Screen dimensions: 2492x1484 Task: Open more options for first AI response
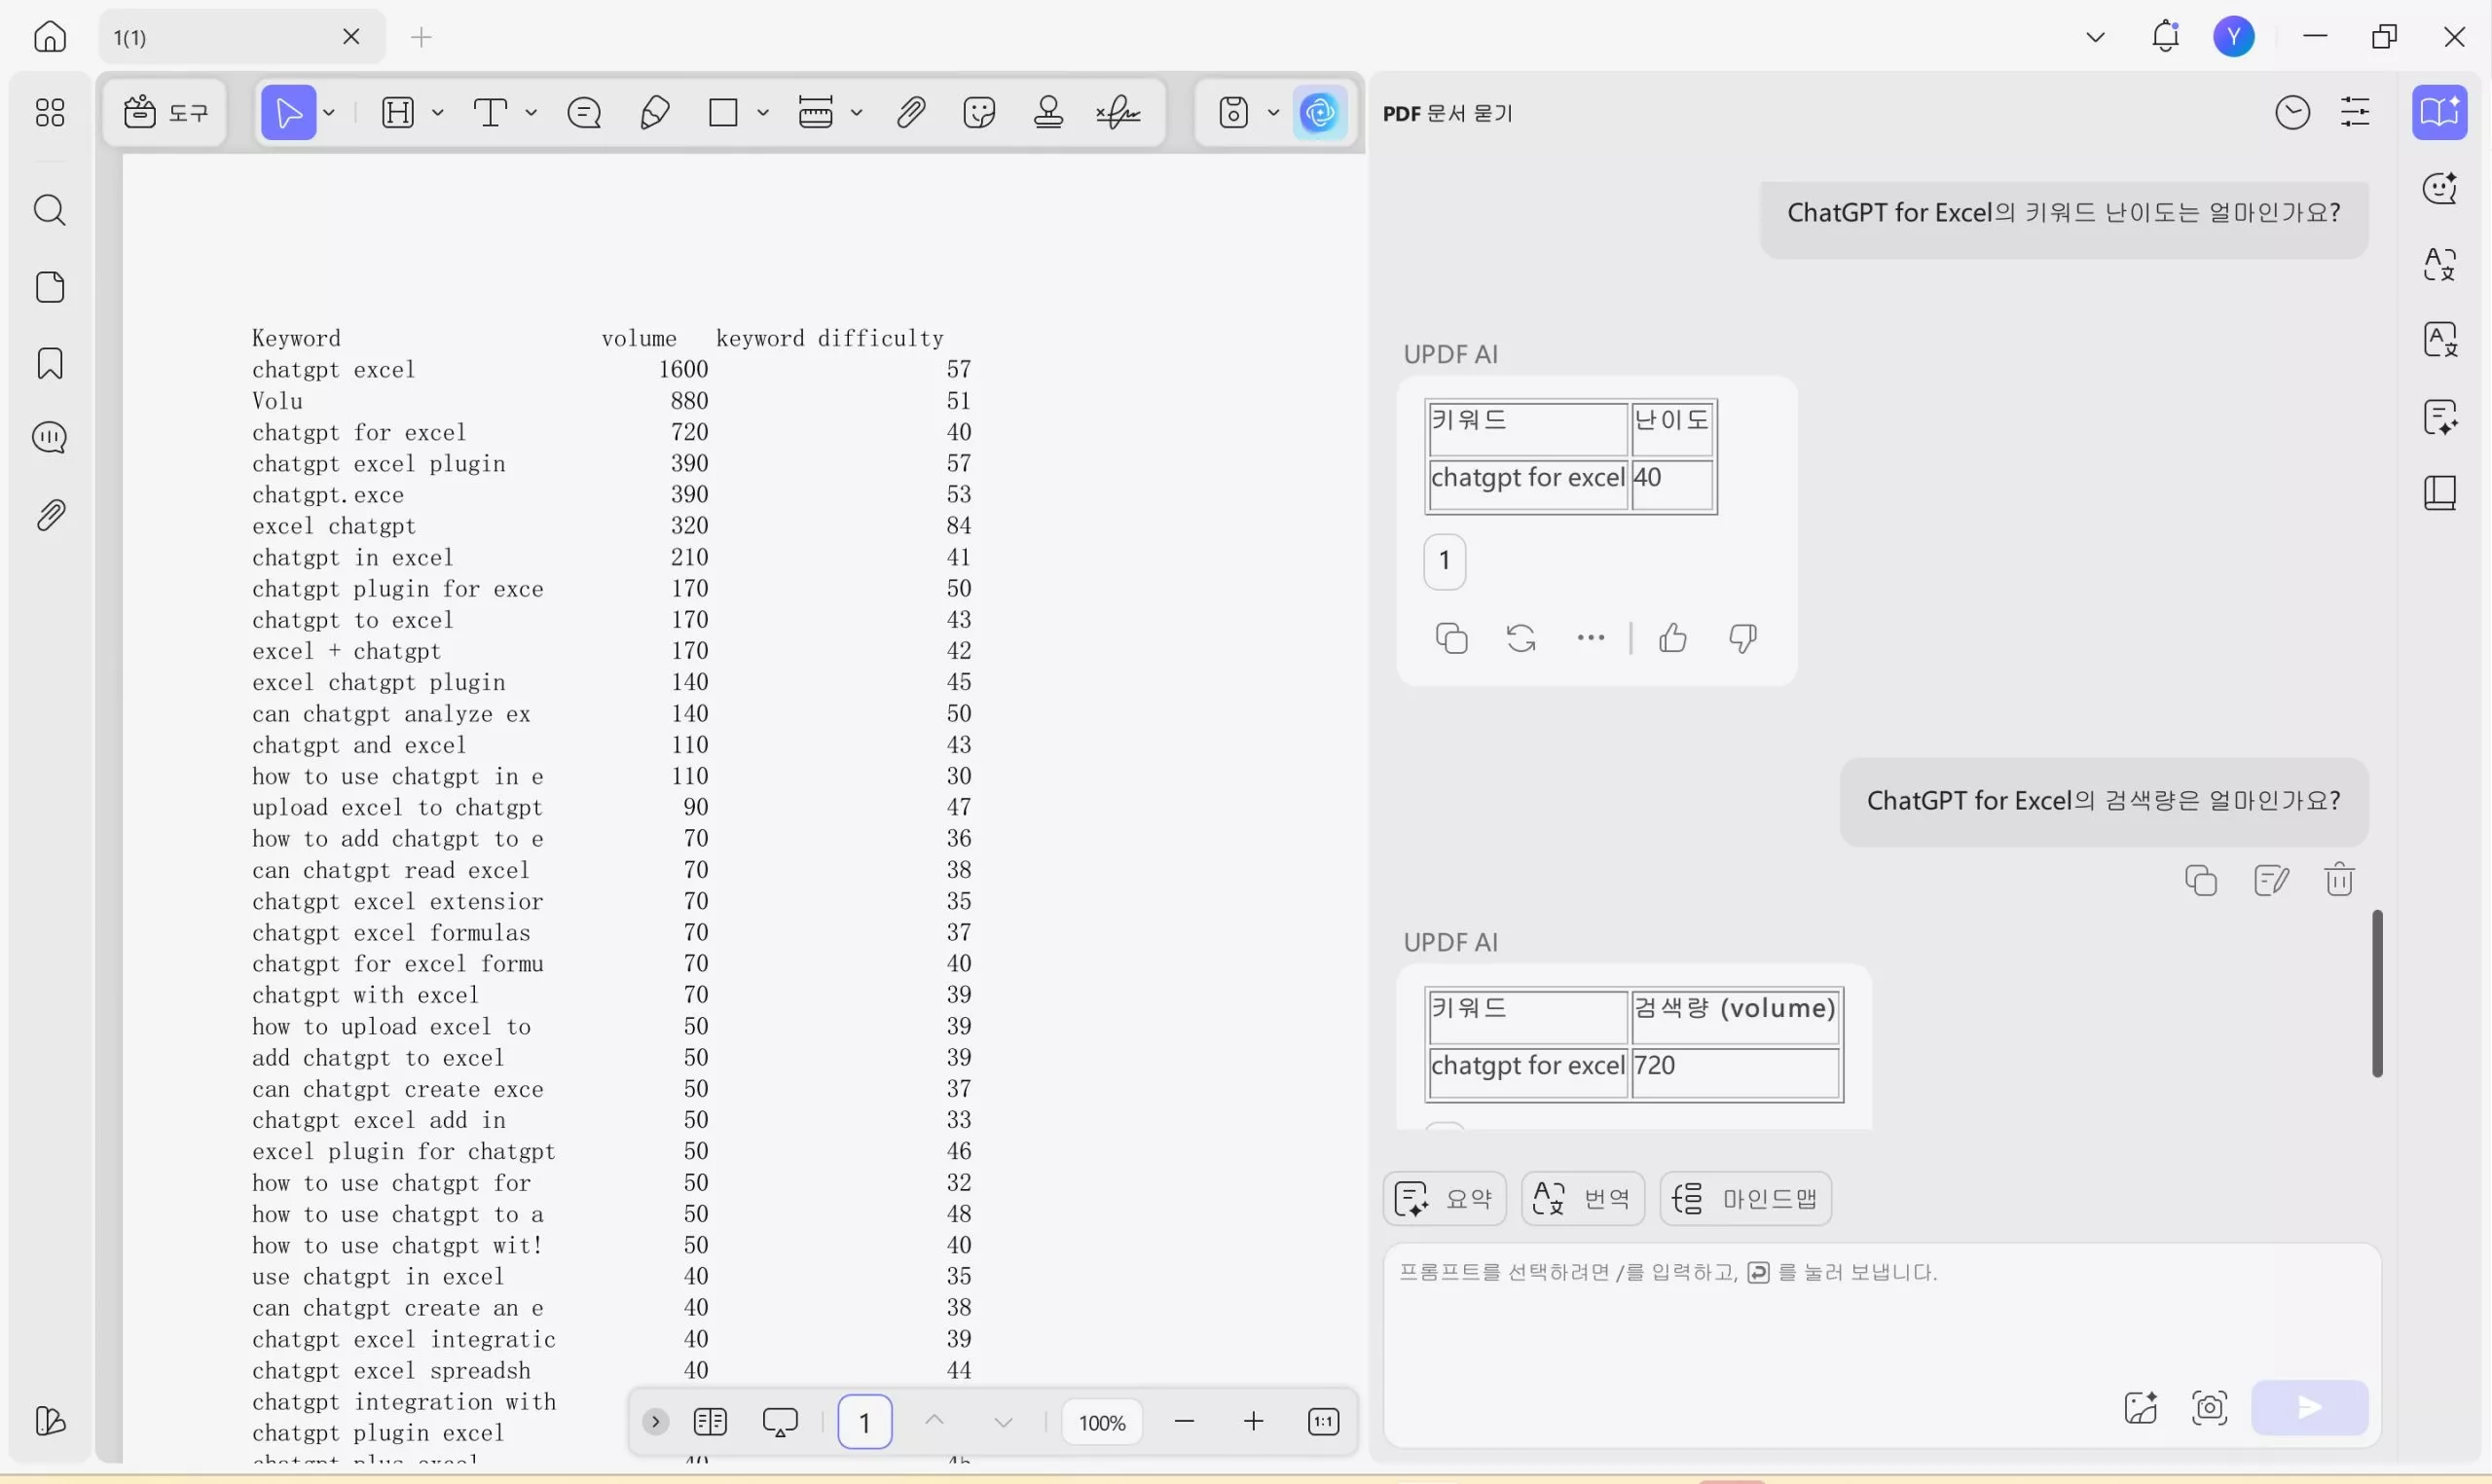[1591, 637]
